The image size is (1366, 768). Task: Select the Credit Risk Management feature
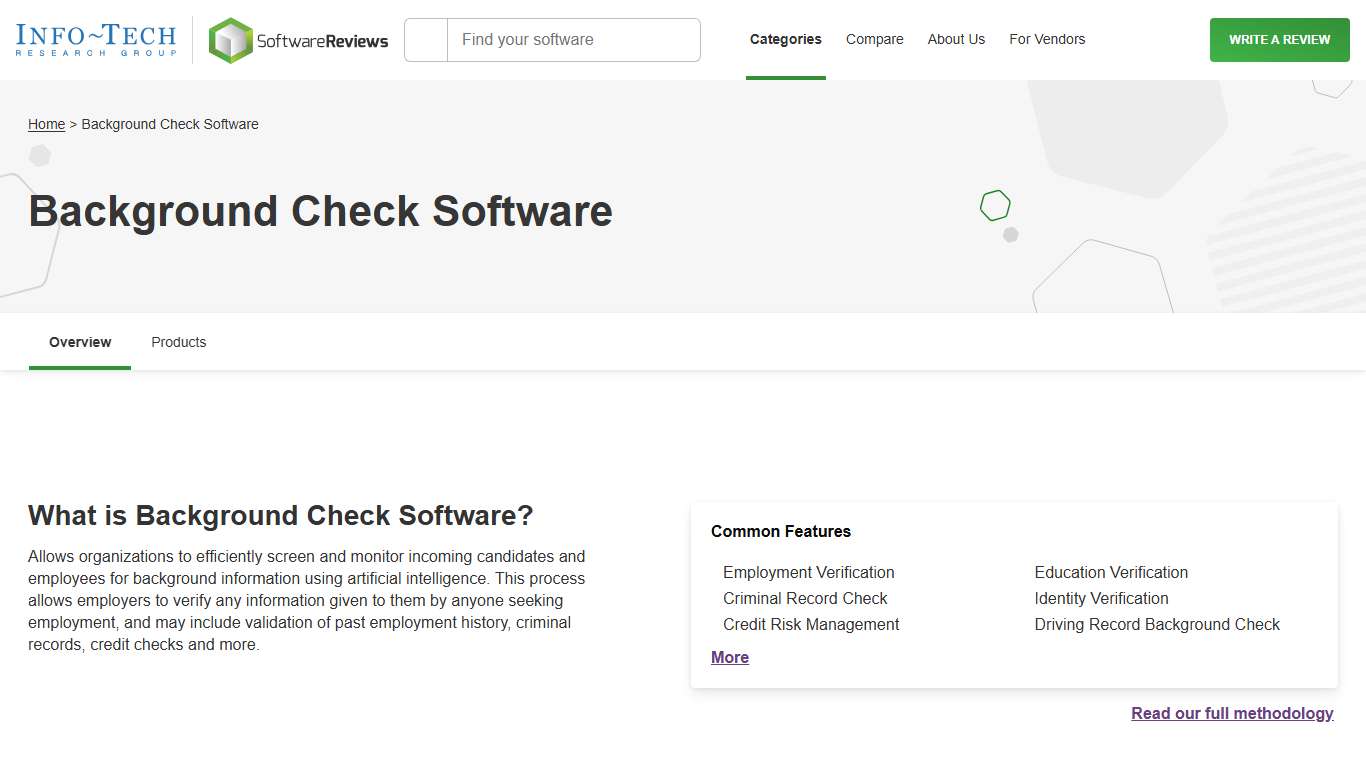(x=811, y=624)
